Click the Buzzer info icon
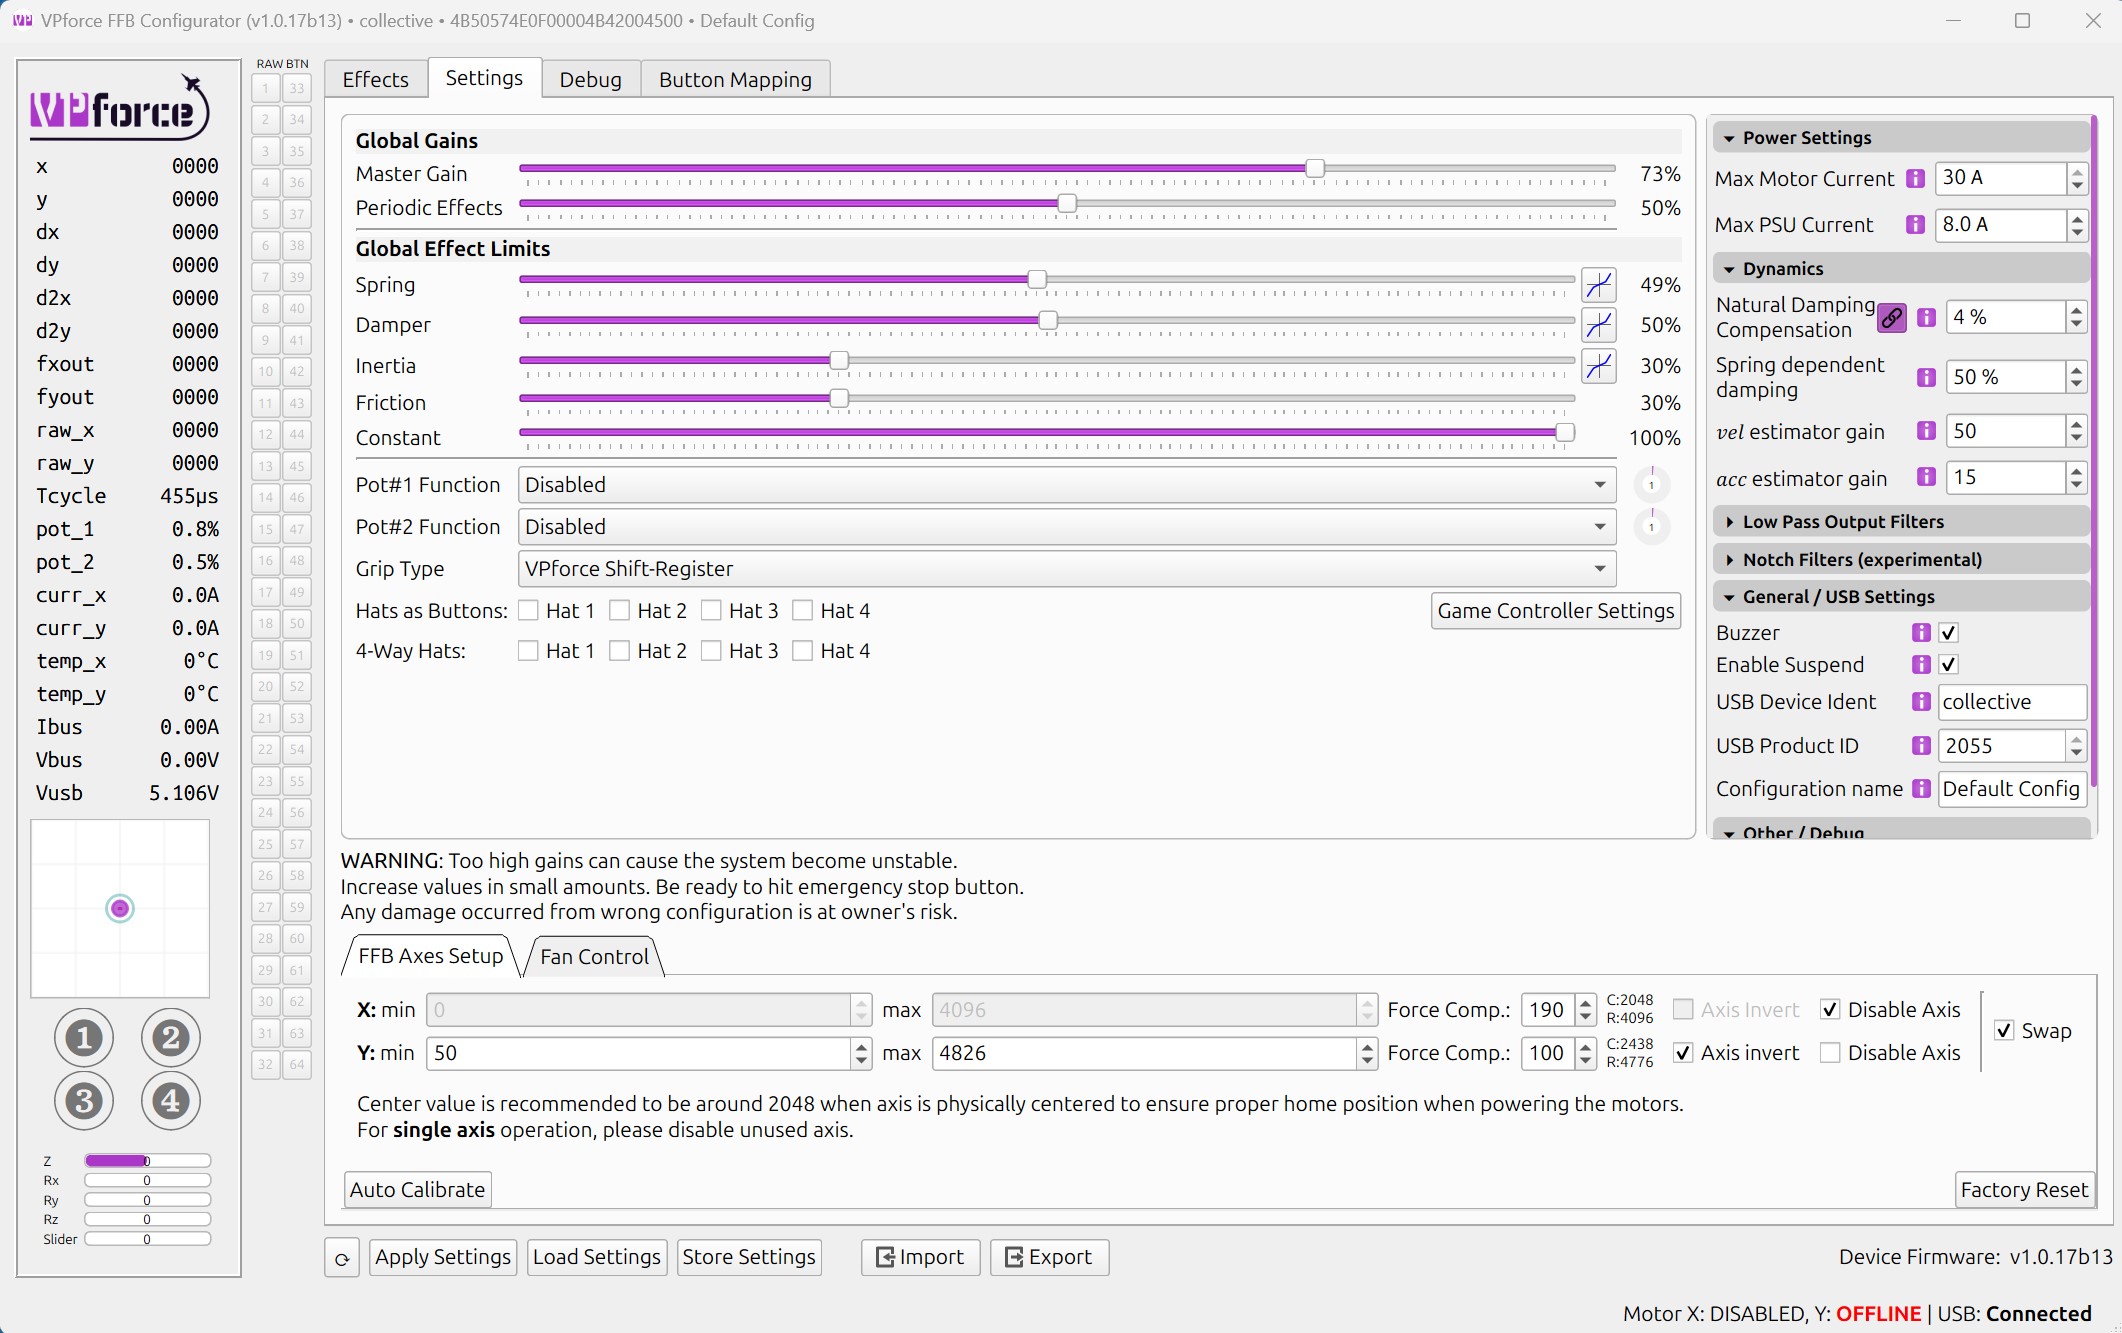 click(1920, 633)
